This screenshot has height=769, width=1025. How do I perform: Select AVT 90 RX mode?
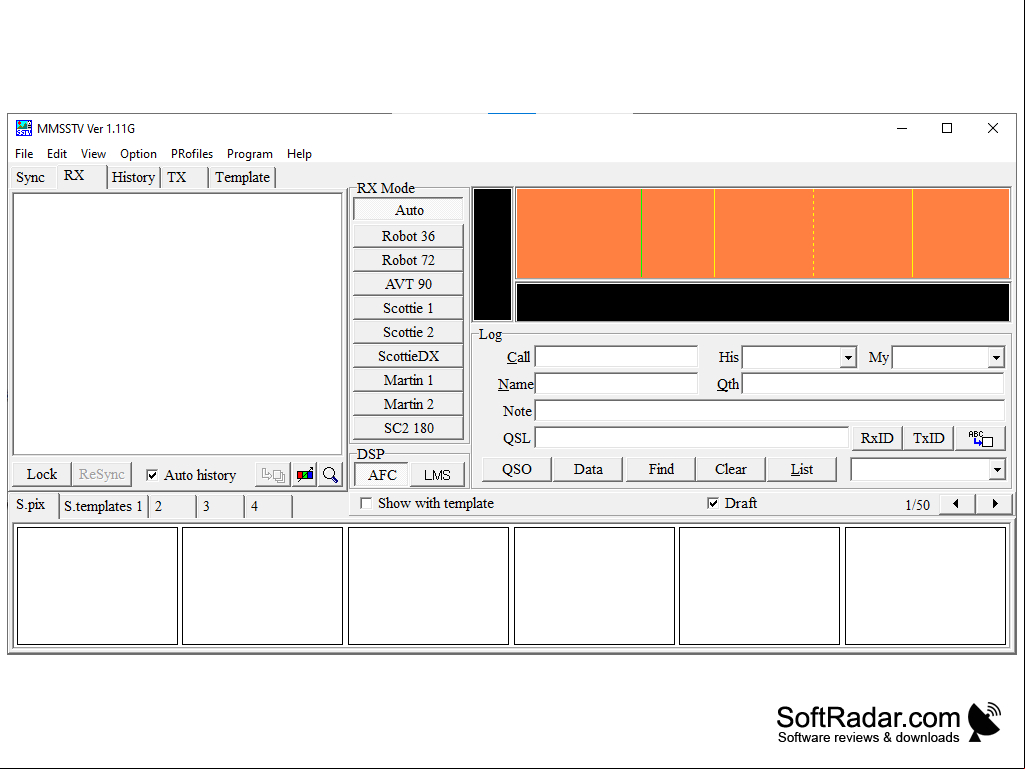409,284
